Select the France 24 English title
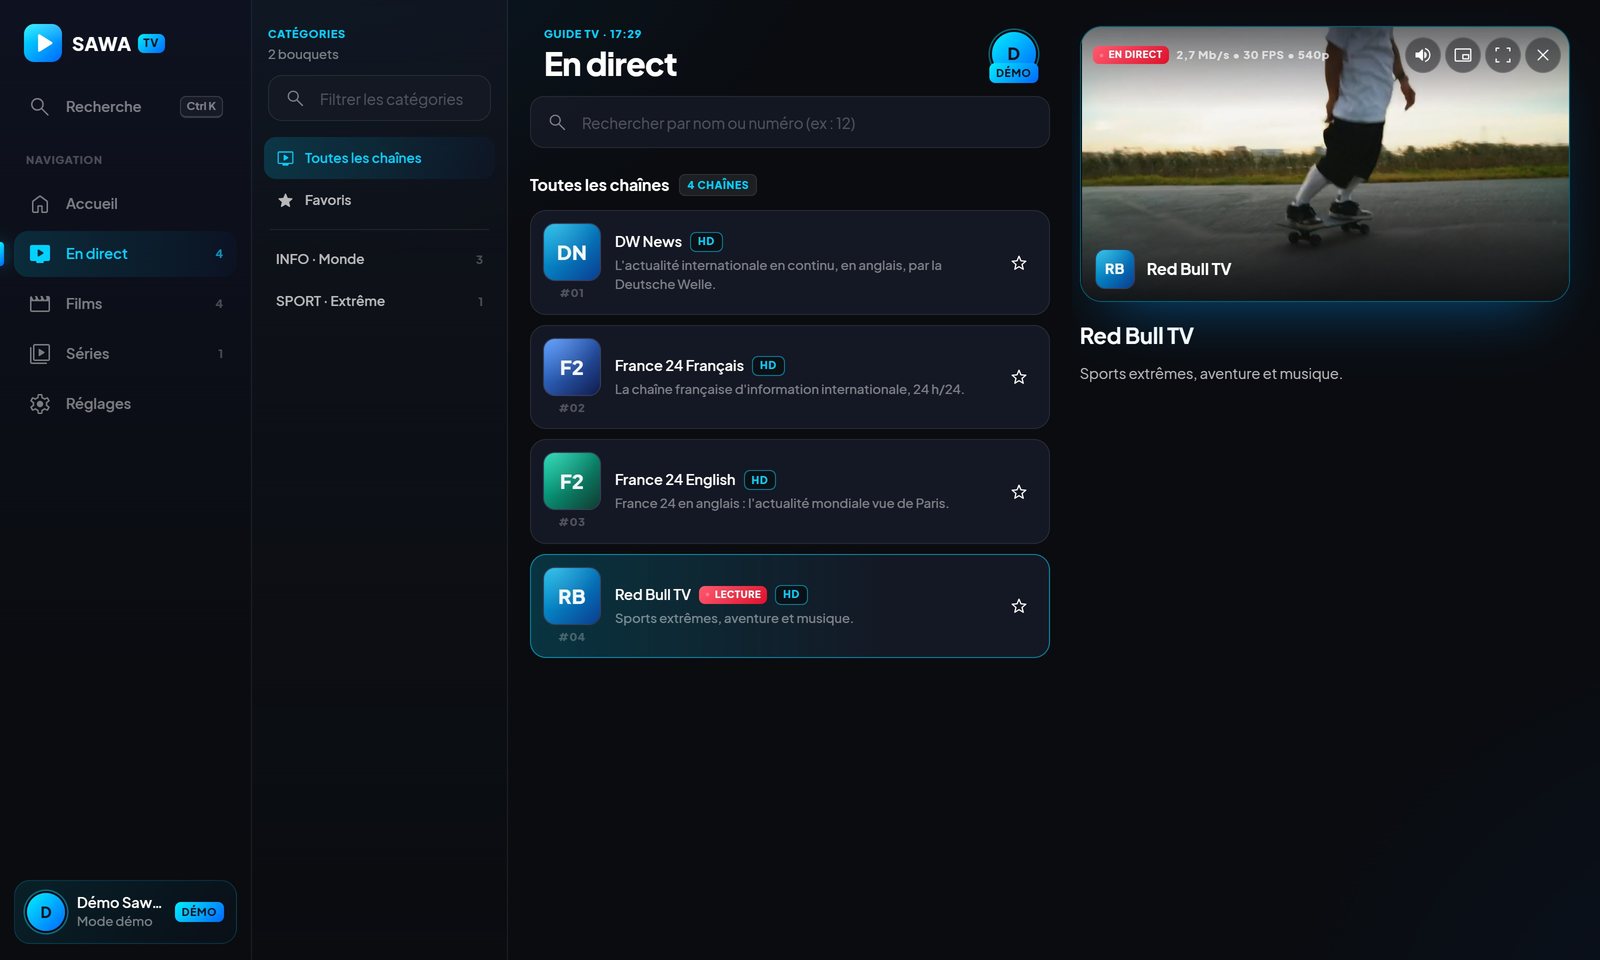1600x960 pixels. (x=675, y=480)
